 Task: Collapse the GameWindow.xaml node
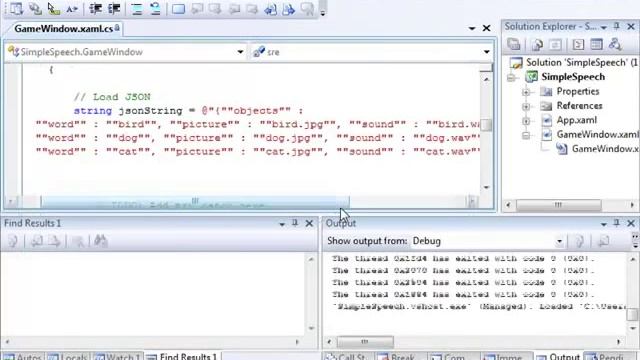tap(526, 135)
